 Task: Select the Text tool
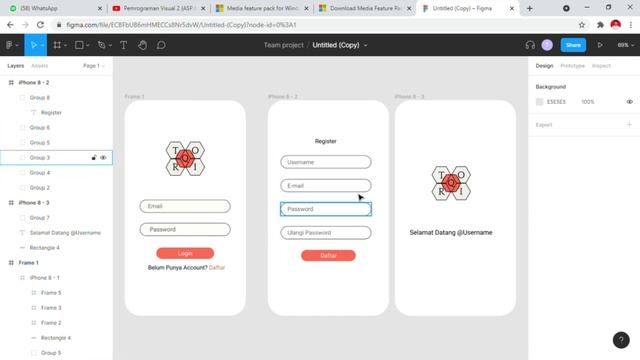[x=123, y=45]
